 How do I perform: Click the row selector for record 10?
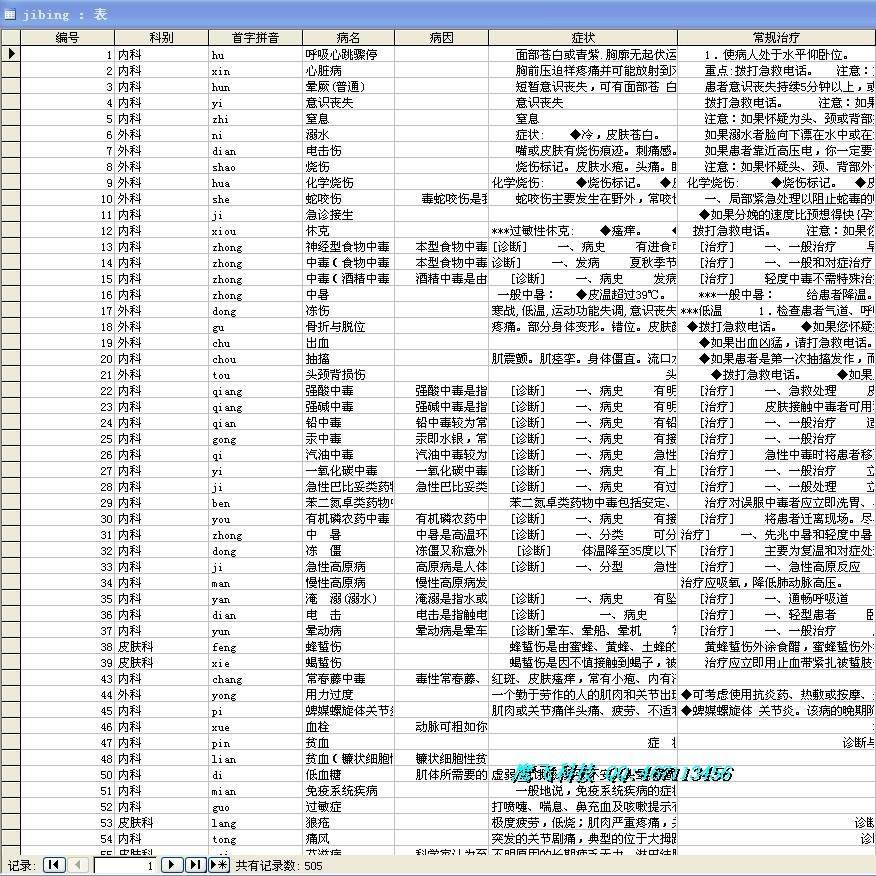tap(10, 198)
